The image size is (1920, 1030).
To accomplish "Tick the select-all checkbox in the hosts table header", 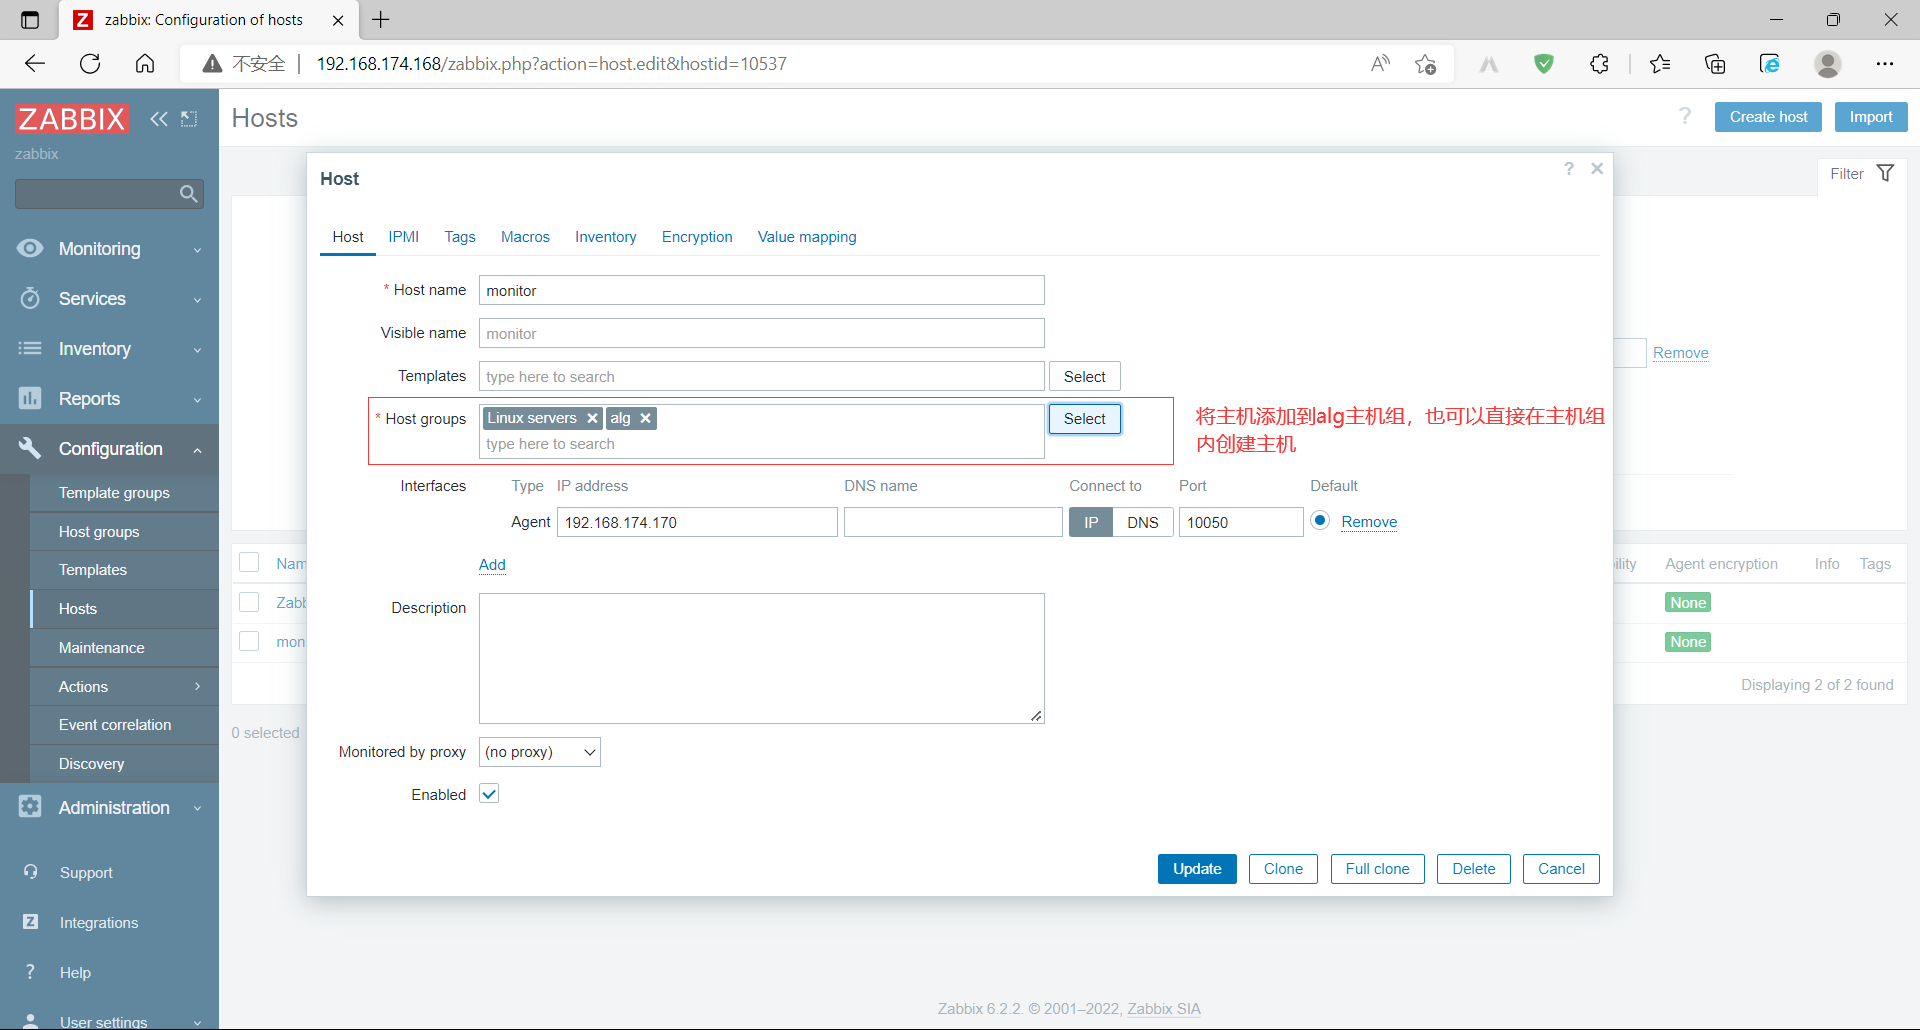I will tap(249, 562).
